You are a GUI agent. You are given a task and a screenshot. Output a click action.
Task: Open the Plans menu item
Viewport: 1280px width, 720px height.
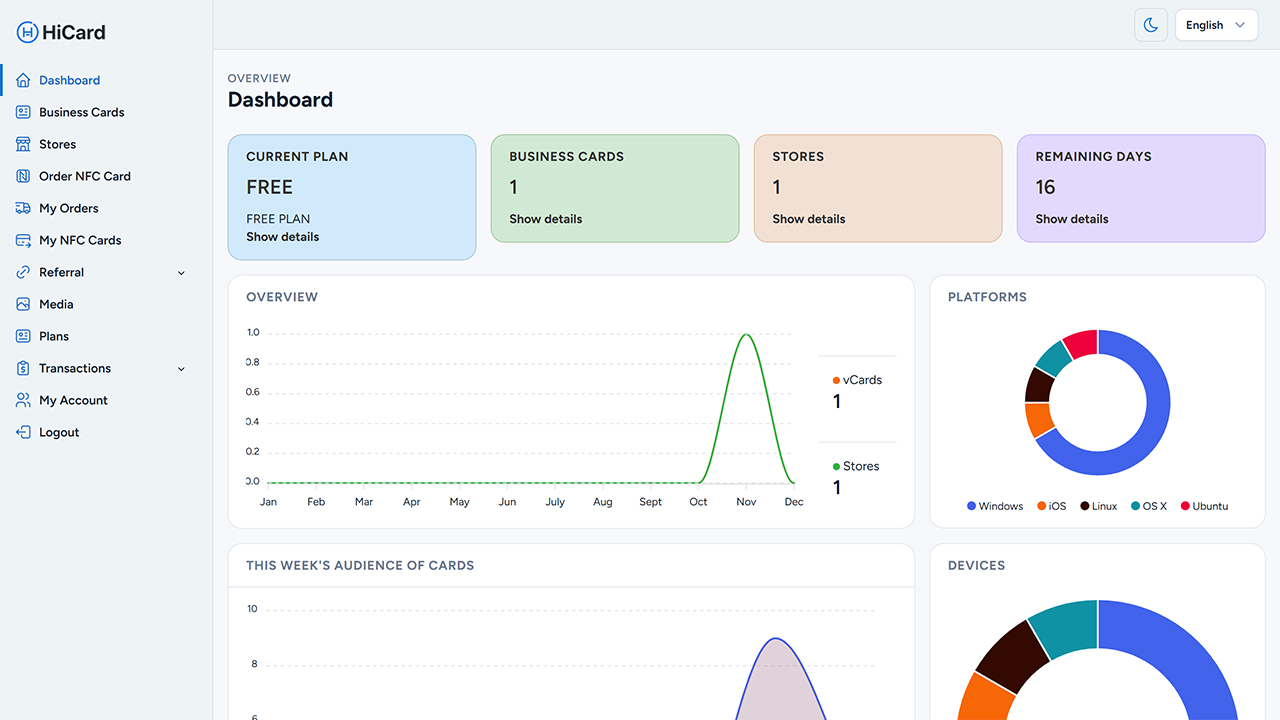click(54, 336)
